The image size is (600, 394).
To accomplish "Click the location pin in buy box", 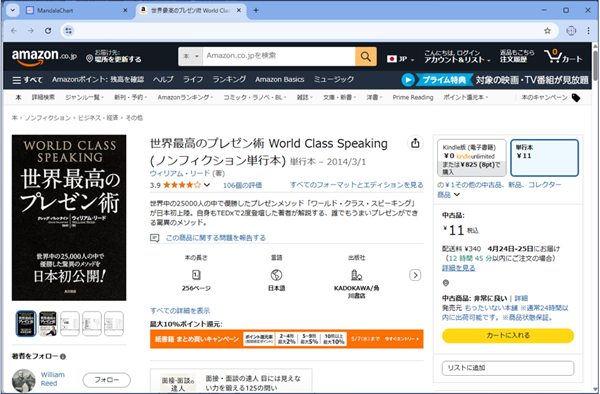I will (x=446, y=283).
